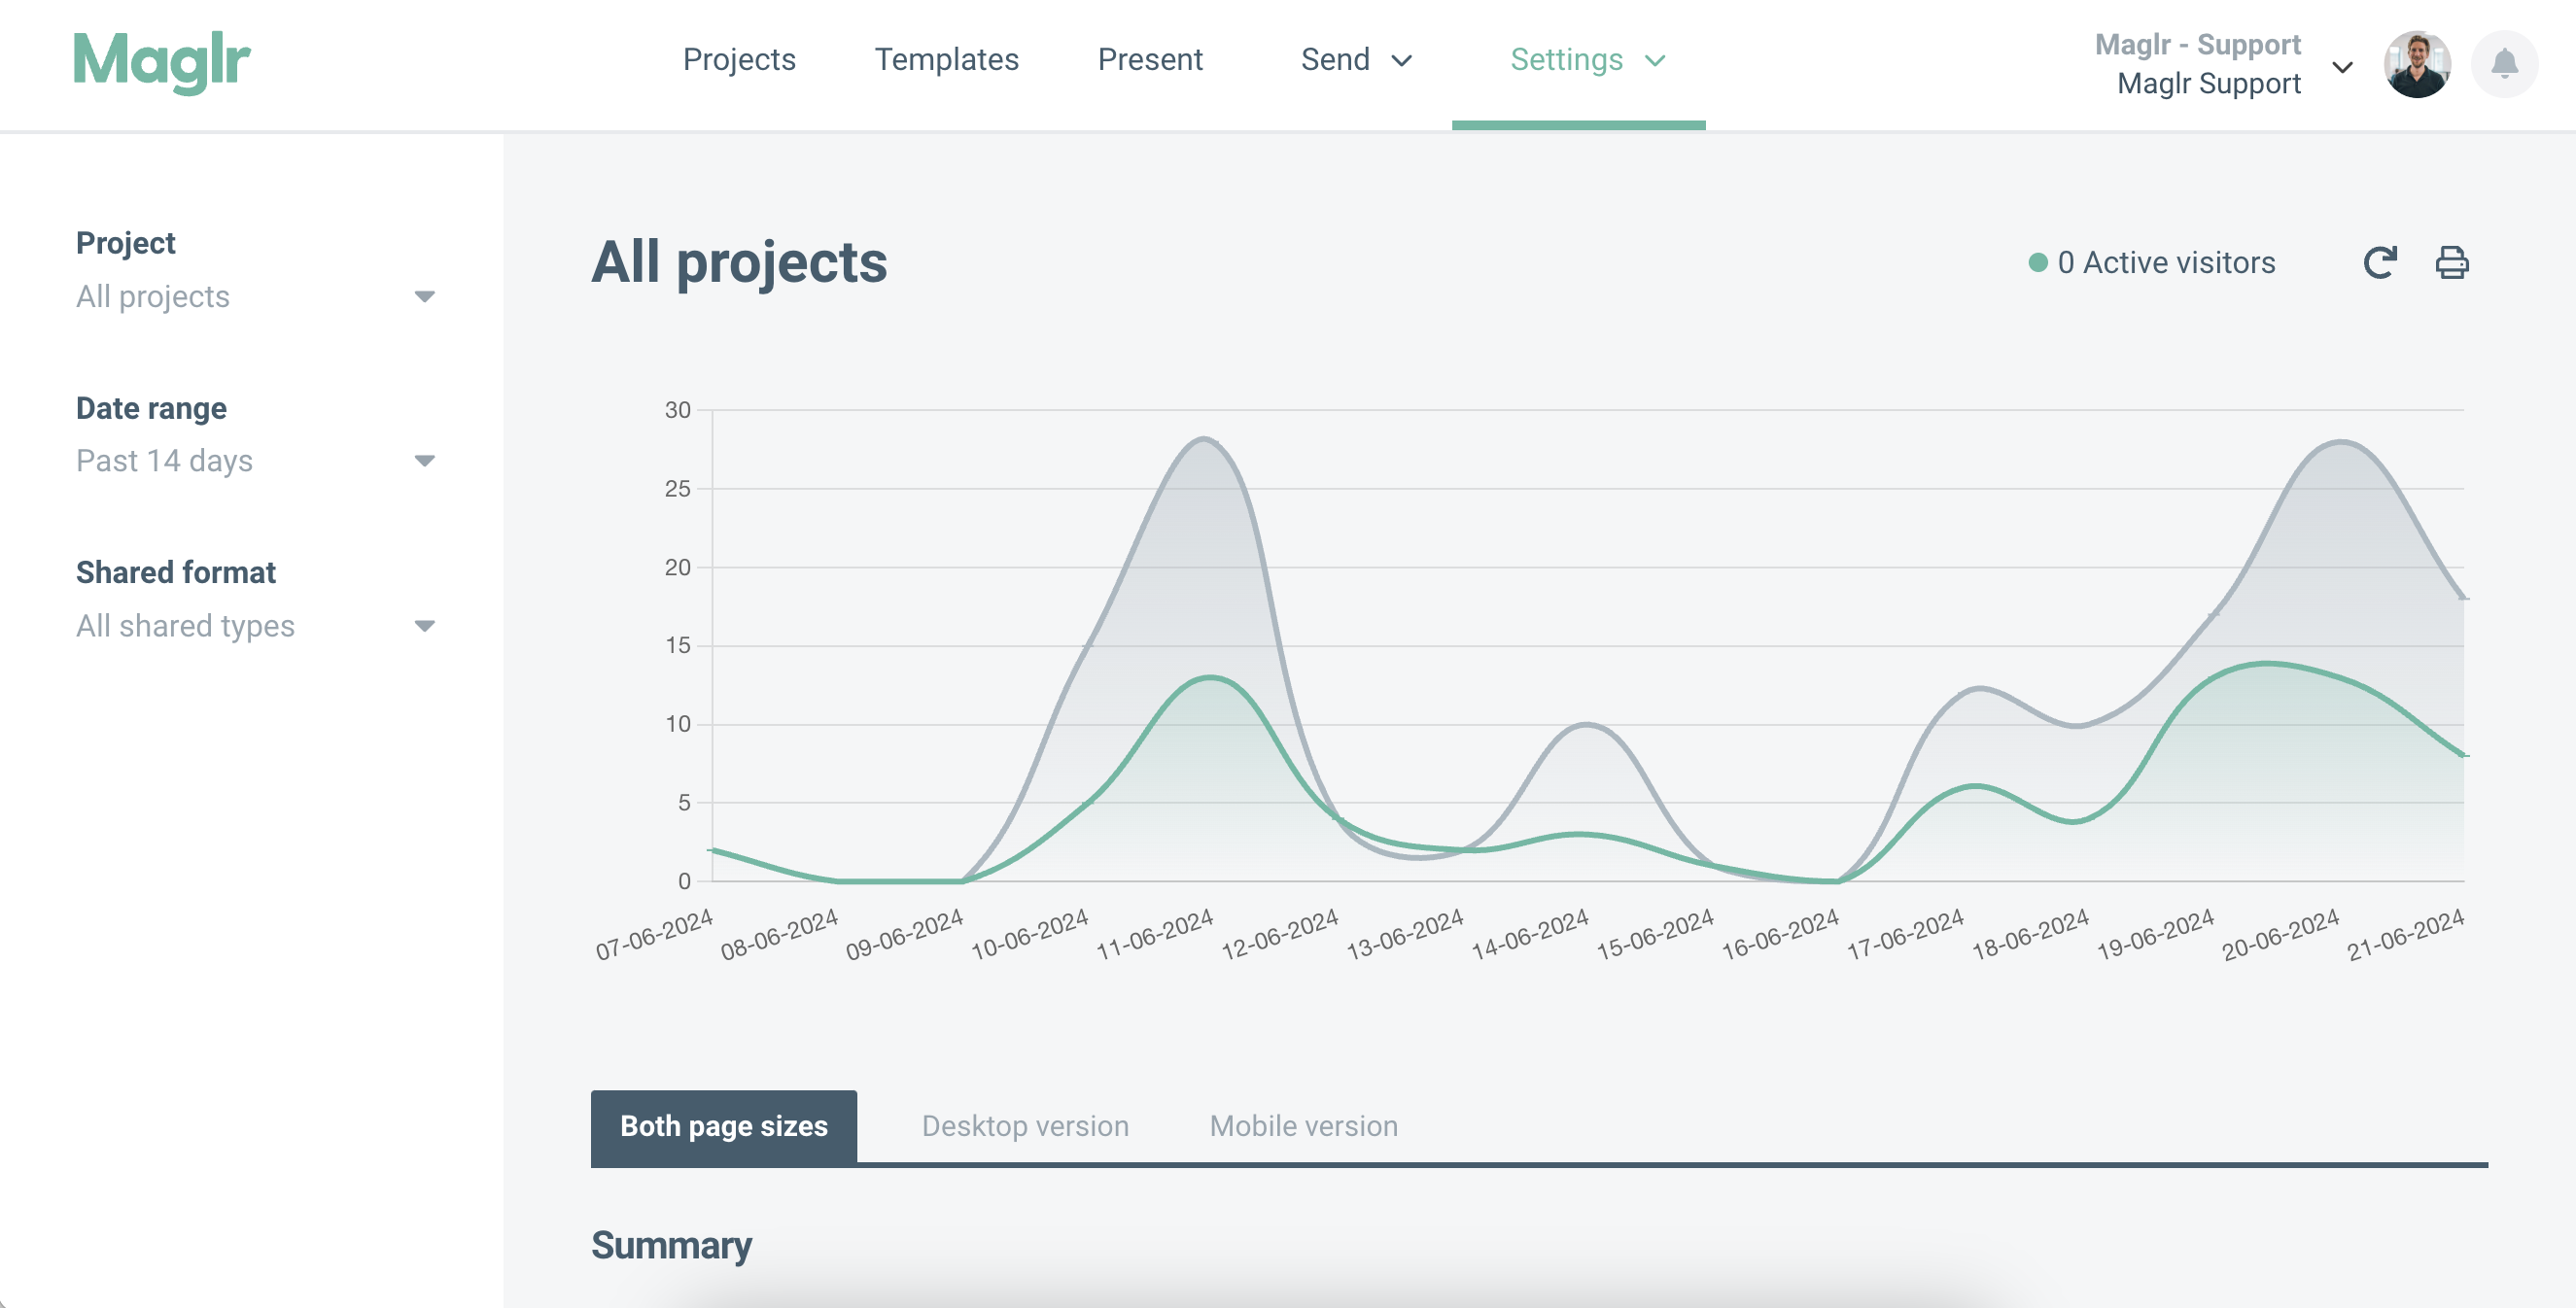
Task: Click the green active visitors dot
Action: (x=2037, y=263)
